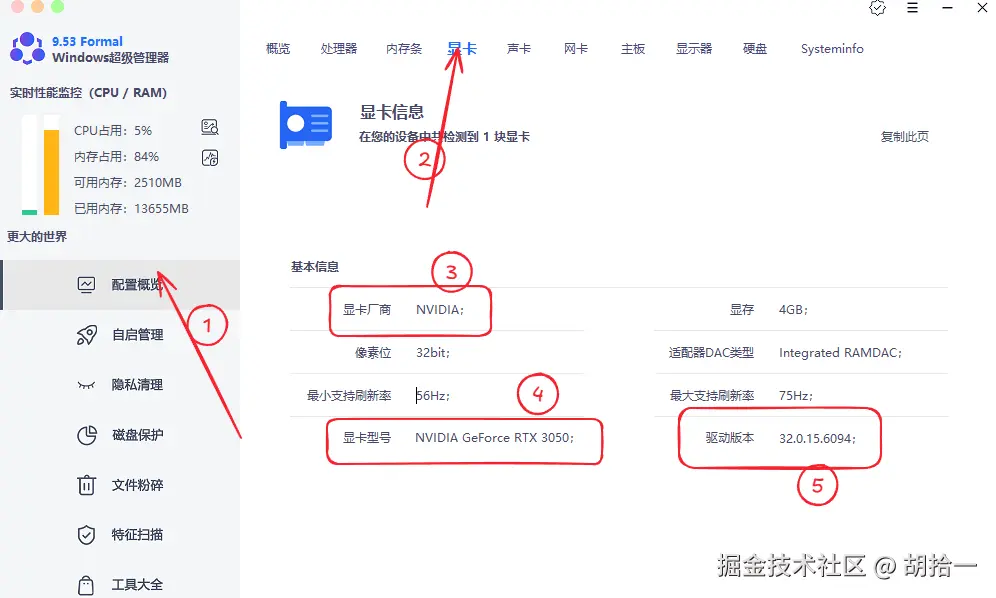Open the badge settings icon in title bar

pos(877,8)
